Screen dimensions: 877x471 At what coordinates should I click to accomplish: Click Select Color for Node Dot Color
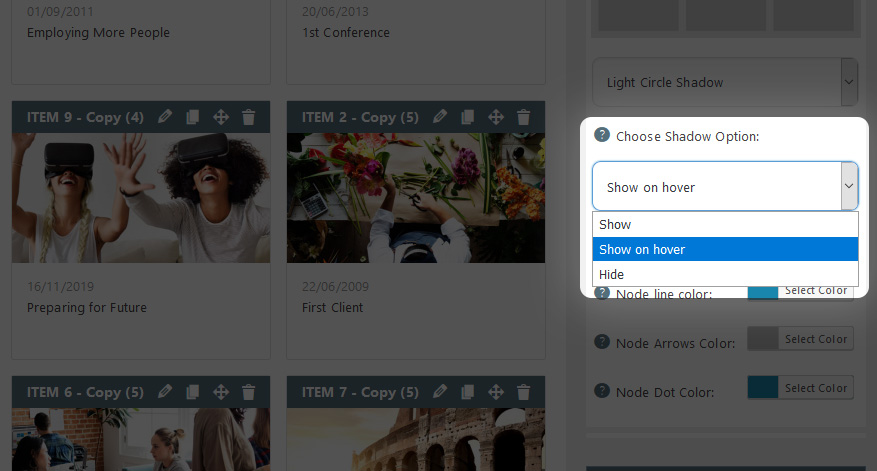pos(815,388)
